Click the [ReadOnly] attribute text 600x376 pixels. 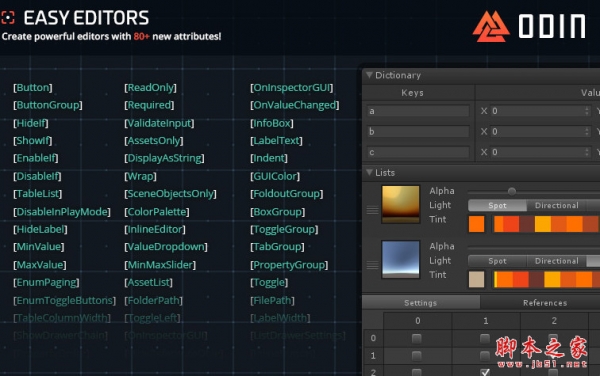(x=150, y=88)
